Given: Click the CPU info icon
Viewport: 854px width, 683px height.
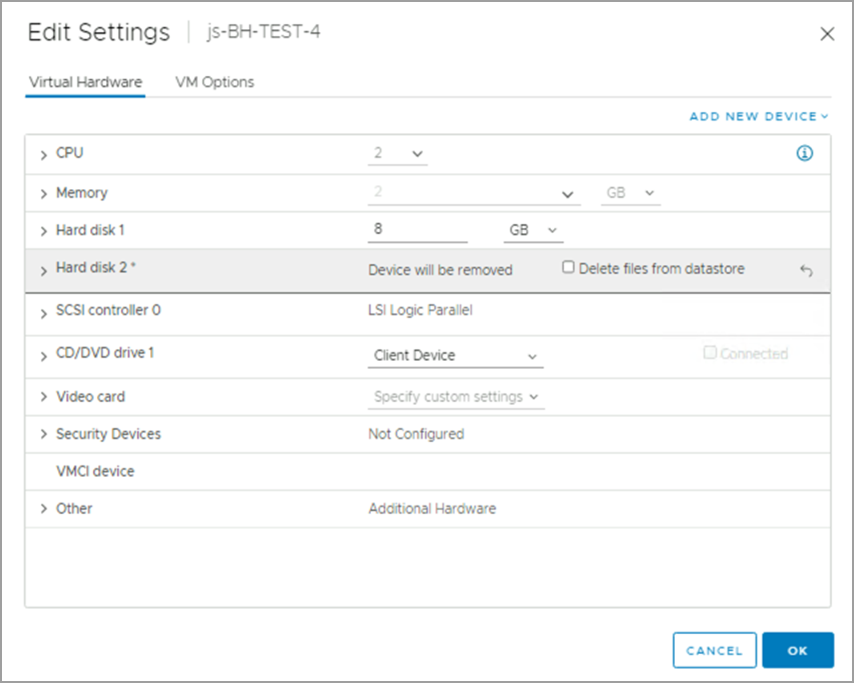Looking at the screenshot, I should pyautogui.click(x=804, y=154).
